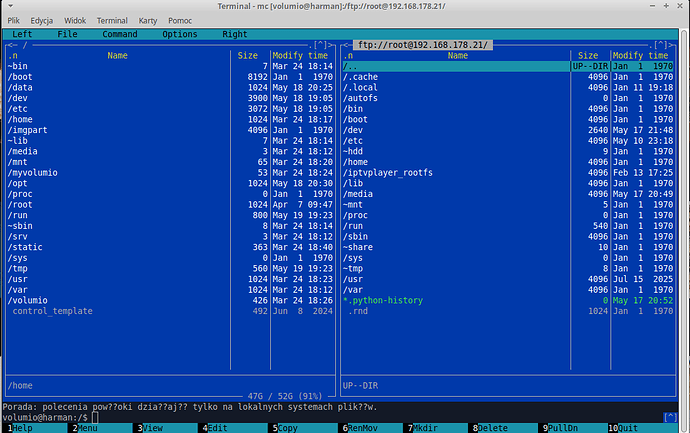Open mc Left panel menu
Viewport: 690px width, 433px height.
[22, 34]
